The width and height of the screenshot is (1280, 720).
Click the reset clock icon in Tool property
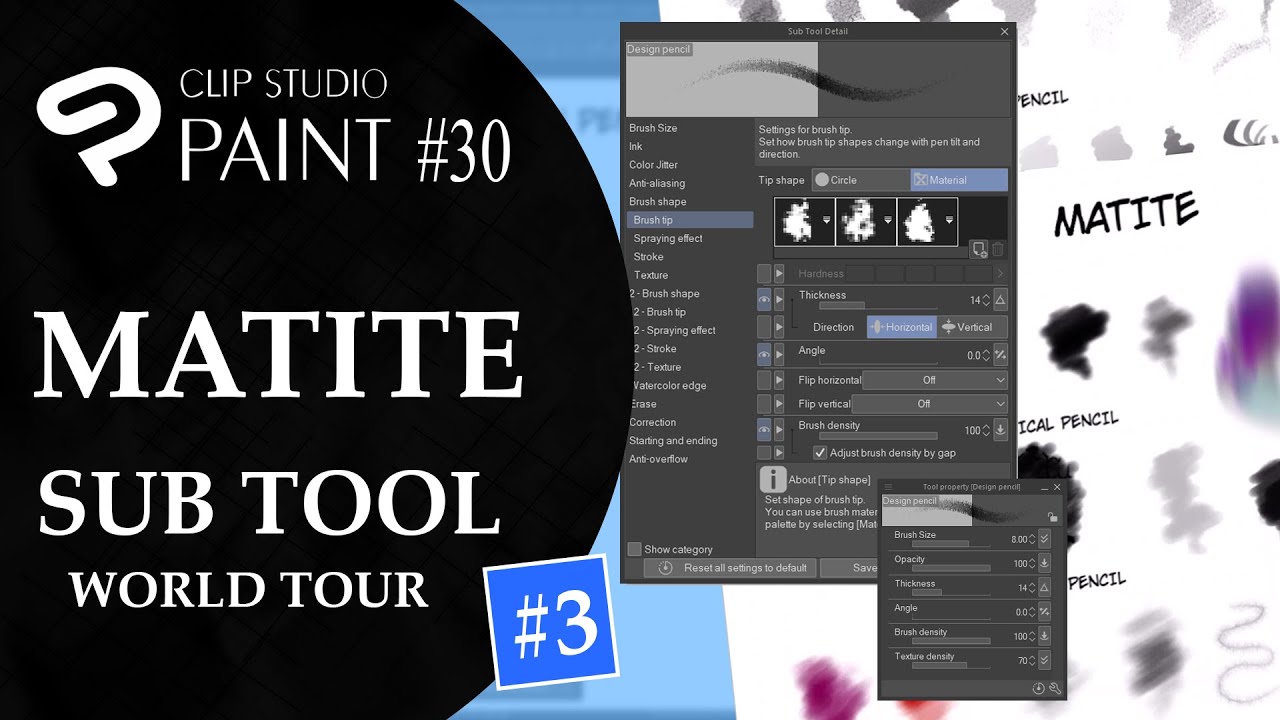(1040, 689)
